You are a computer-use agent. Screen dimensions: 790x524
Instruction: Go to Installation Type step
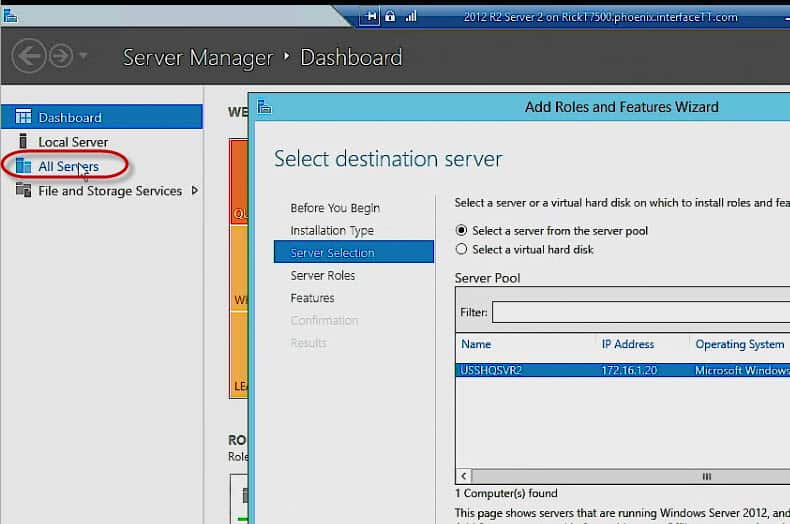click(332, 231)
